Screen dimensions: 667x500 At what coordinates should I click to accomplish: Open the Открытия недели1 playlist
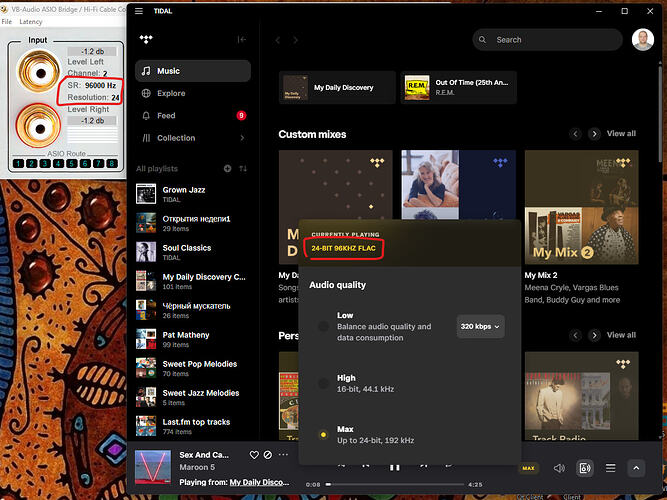coord(191,223)
